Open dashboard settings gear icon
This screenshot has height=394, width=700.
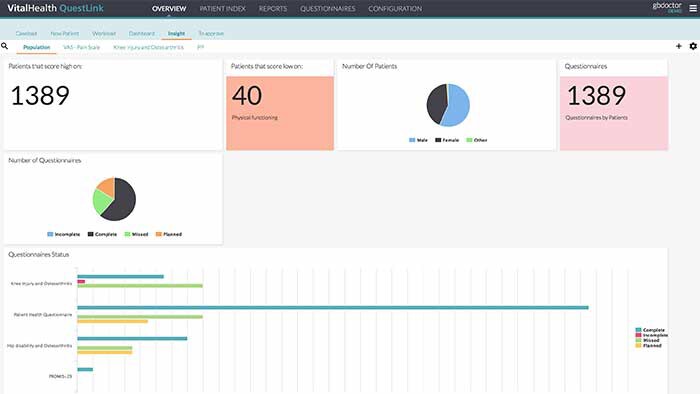pos(693,46)
